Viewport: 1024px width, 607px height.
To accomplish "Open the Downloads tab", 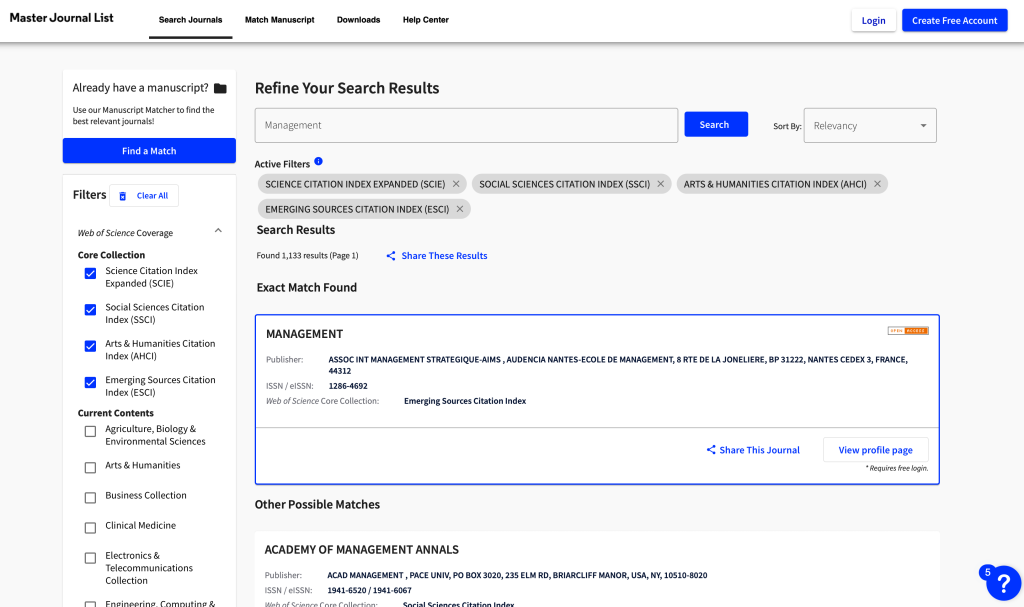I will click(x=359, y=20).
